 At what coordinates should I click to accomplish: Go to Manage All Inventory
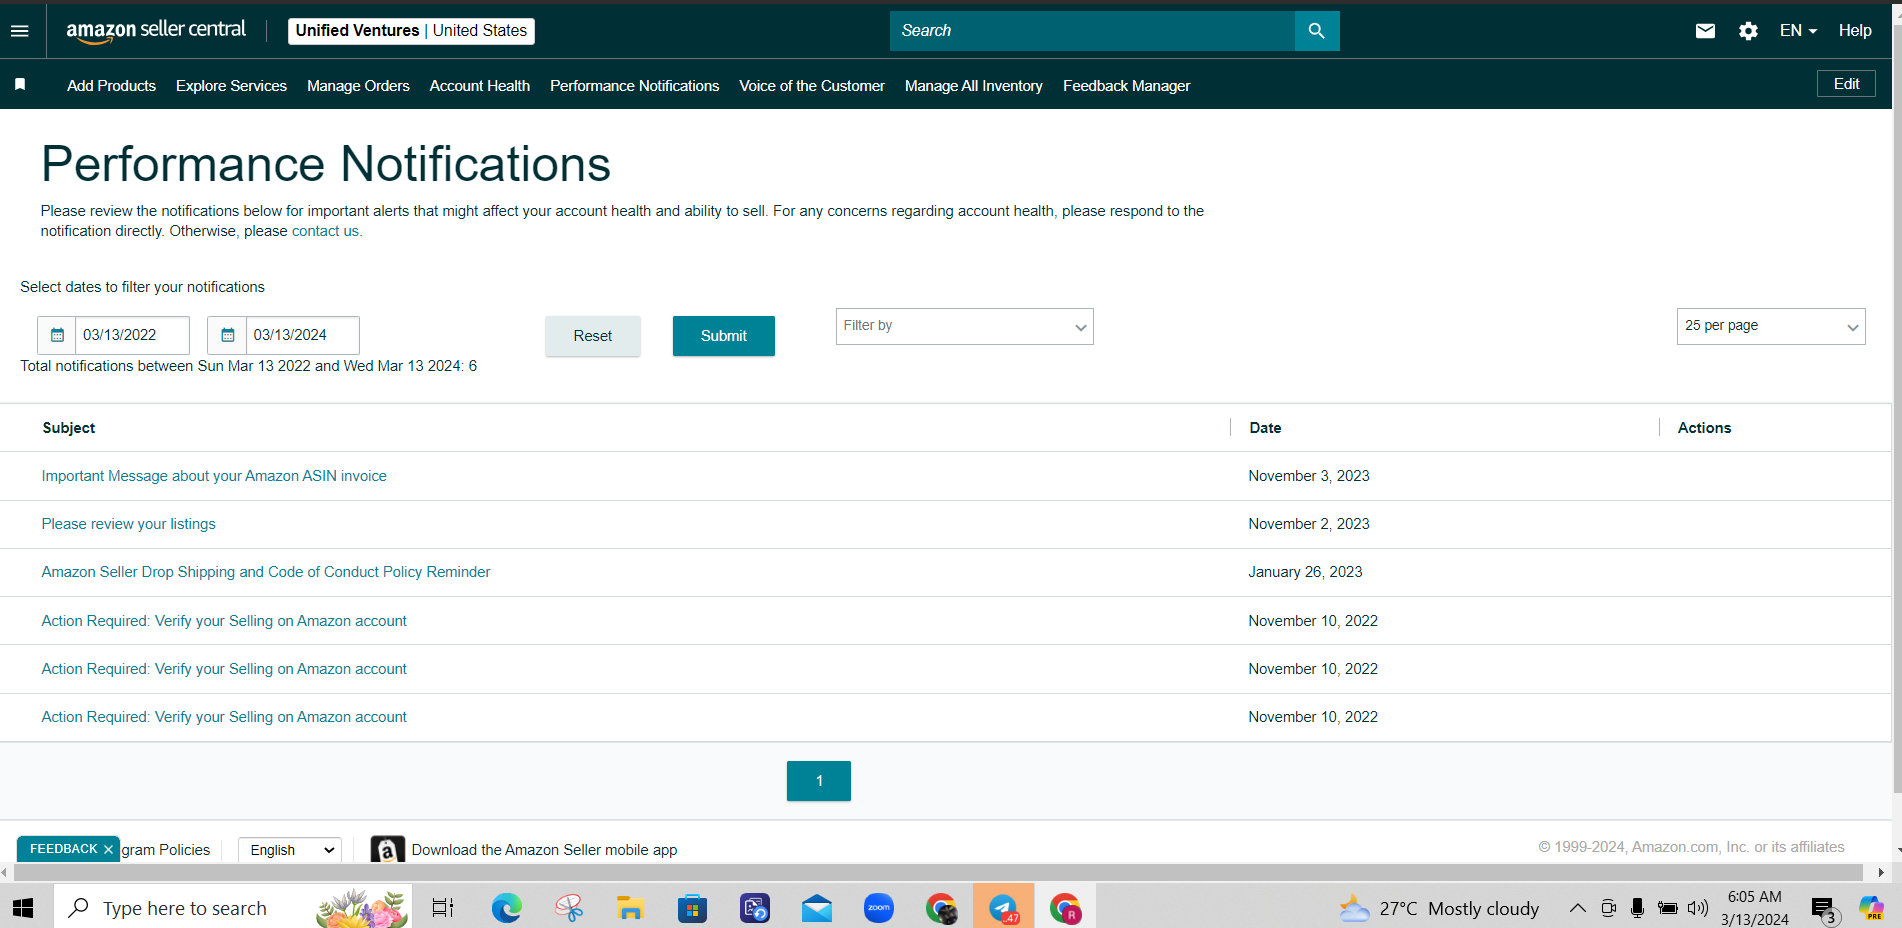click(974, 86)
